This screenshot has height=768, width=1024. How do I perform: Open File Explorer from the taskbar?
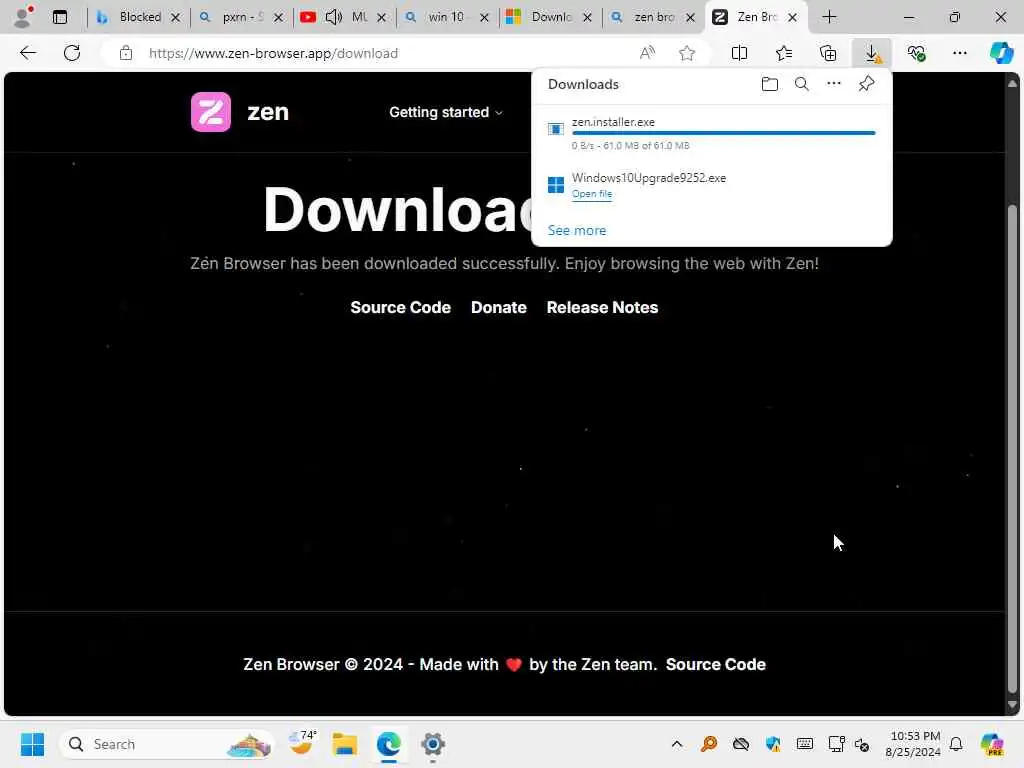(344, 744)
